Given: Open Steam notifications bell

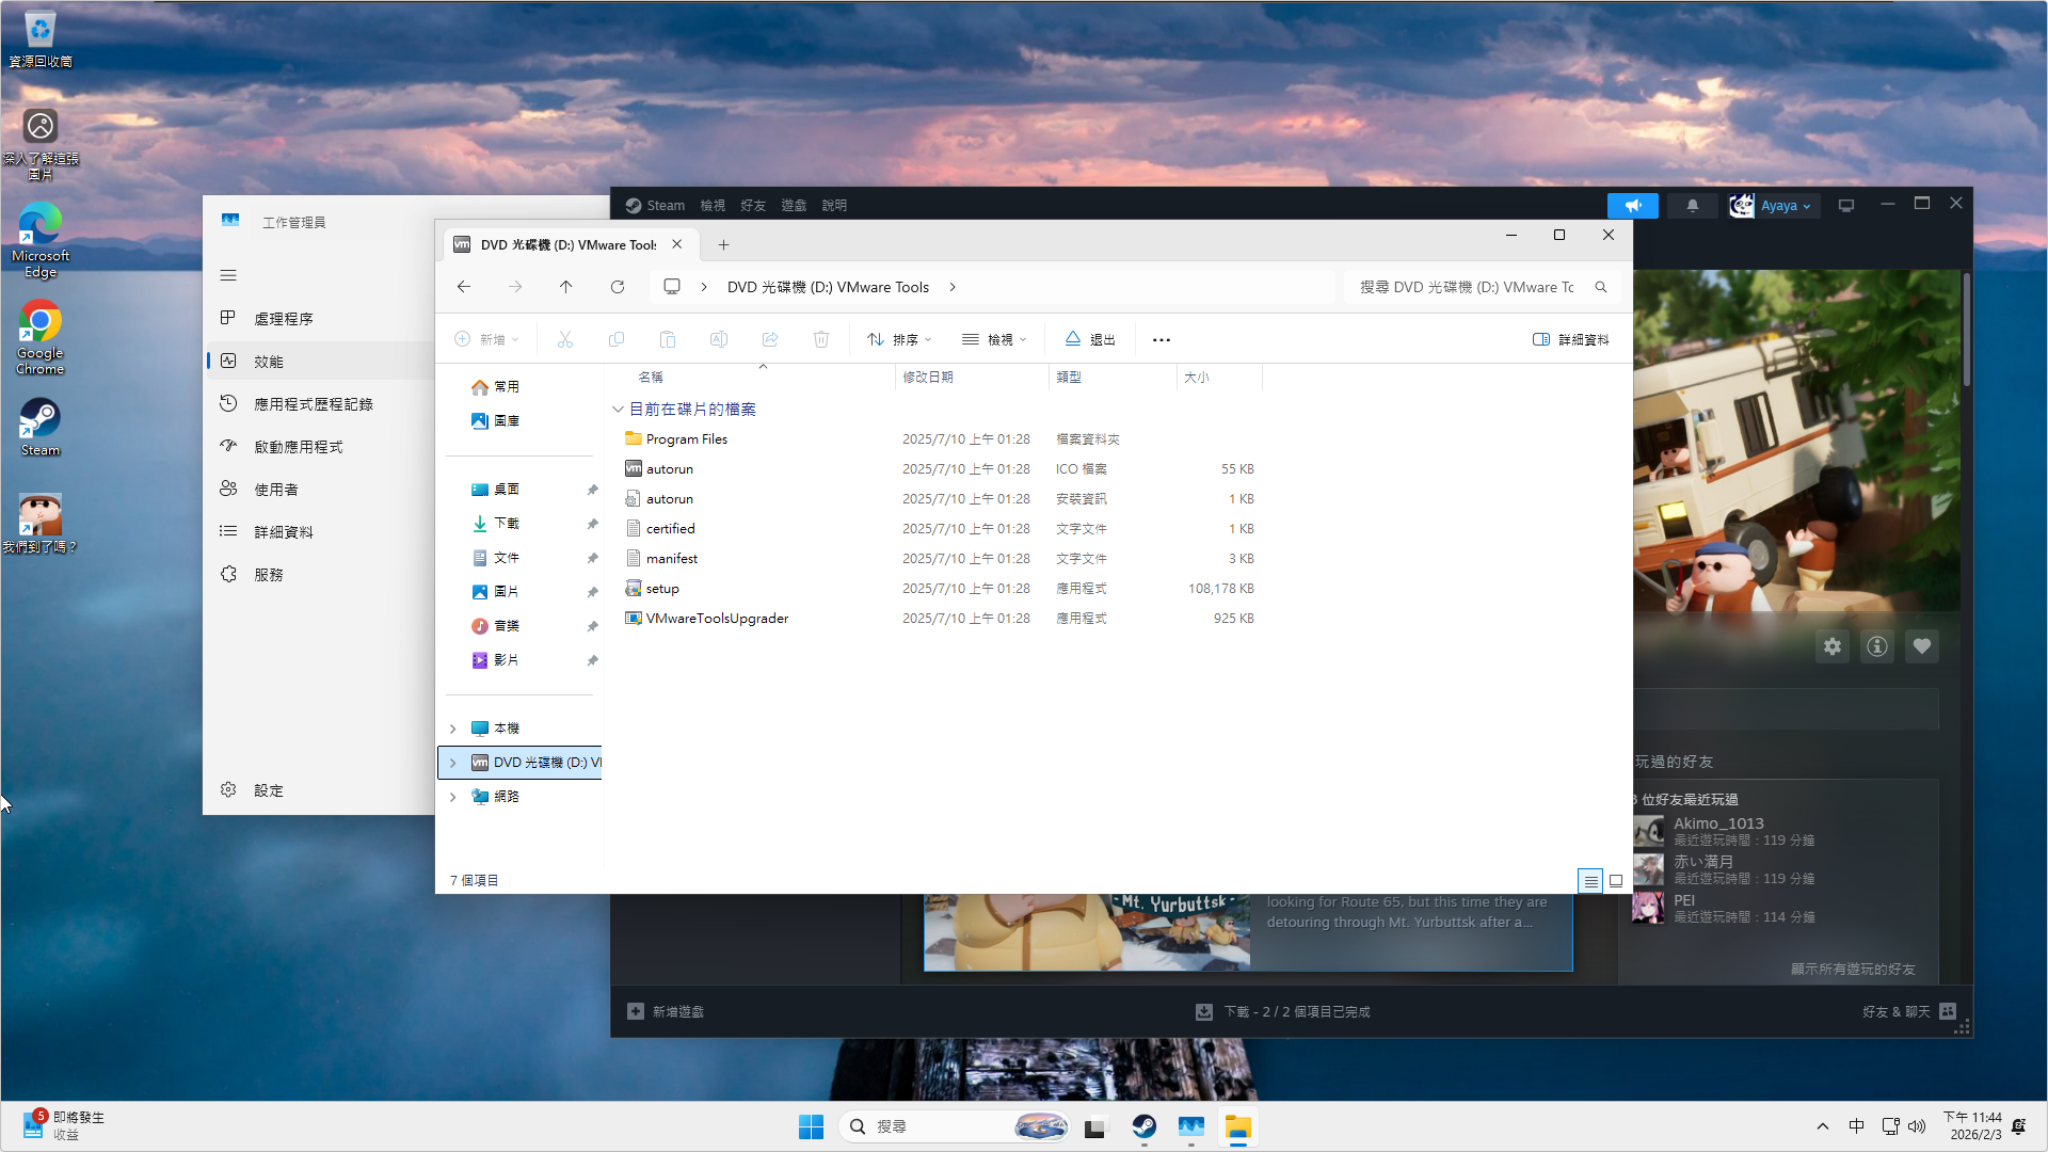Looking at the screenshot, I should pyautogui.click(x=1692, y=205).
